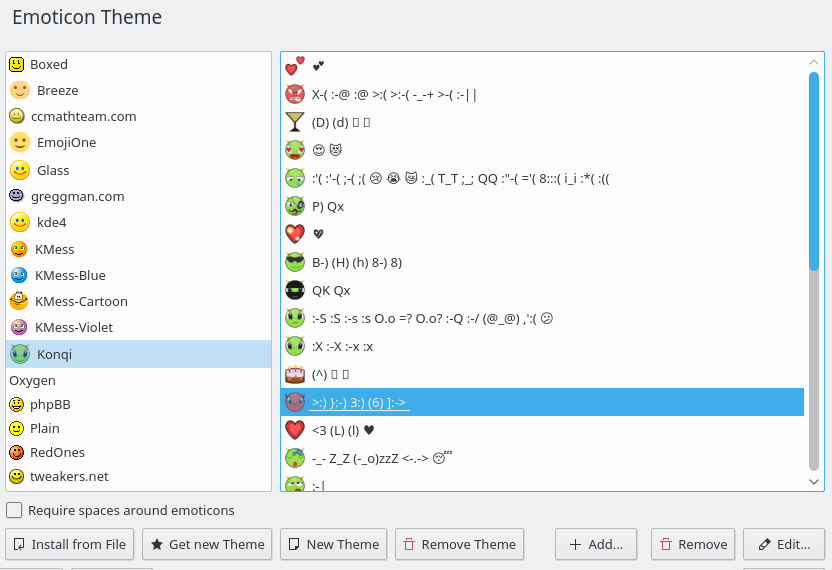
Task: Click the ninja black-mask emoticon icon
Action: (x=294, y=291)
